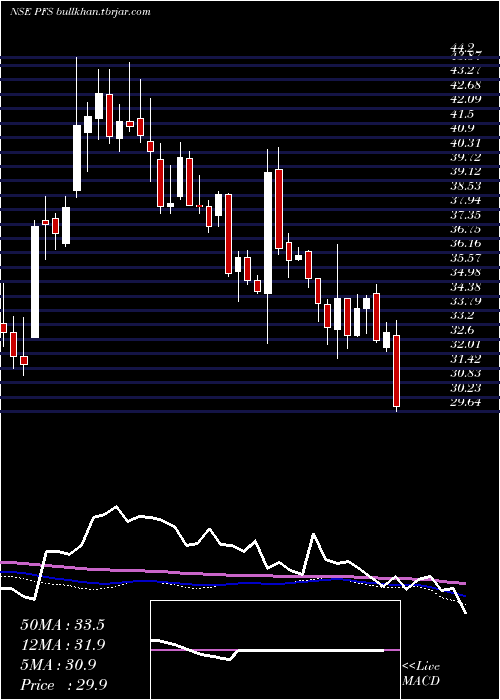Click the 33.2 price axis label

click(x=462, y=316)
